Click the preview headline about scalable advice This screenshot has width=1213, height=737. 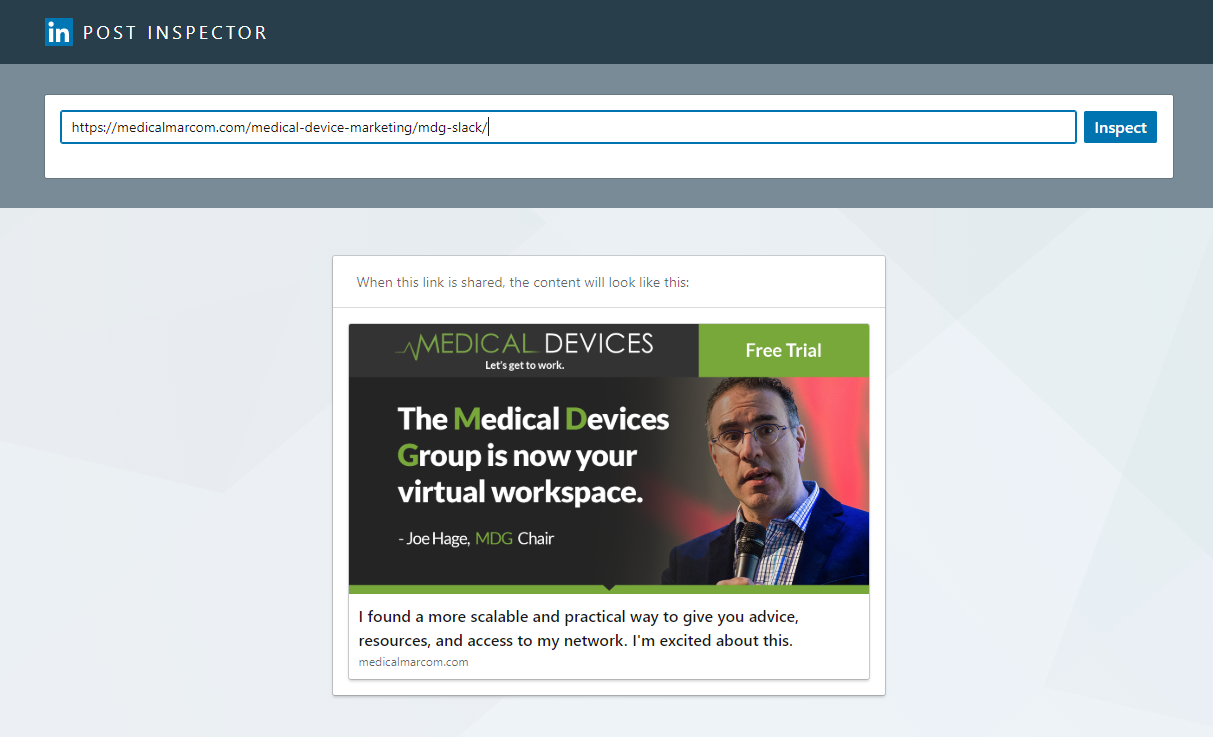click(x=579, y=628)
